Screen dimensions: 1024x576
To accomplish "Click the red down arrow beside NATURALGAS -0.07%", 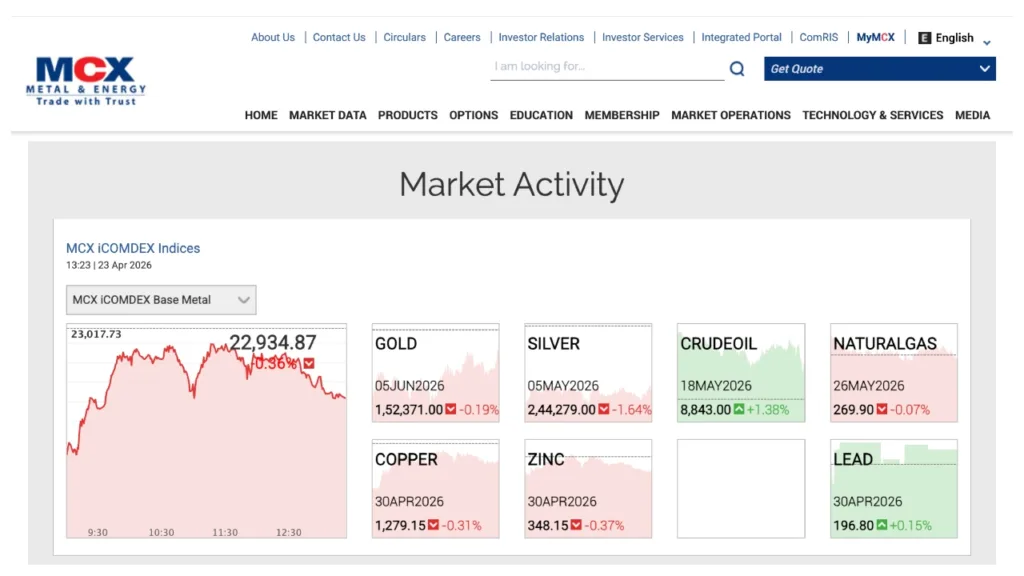I will [x=882, y=409].
